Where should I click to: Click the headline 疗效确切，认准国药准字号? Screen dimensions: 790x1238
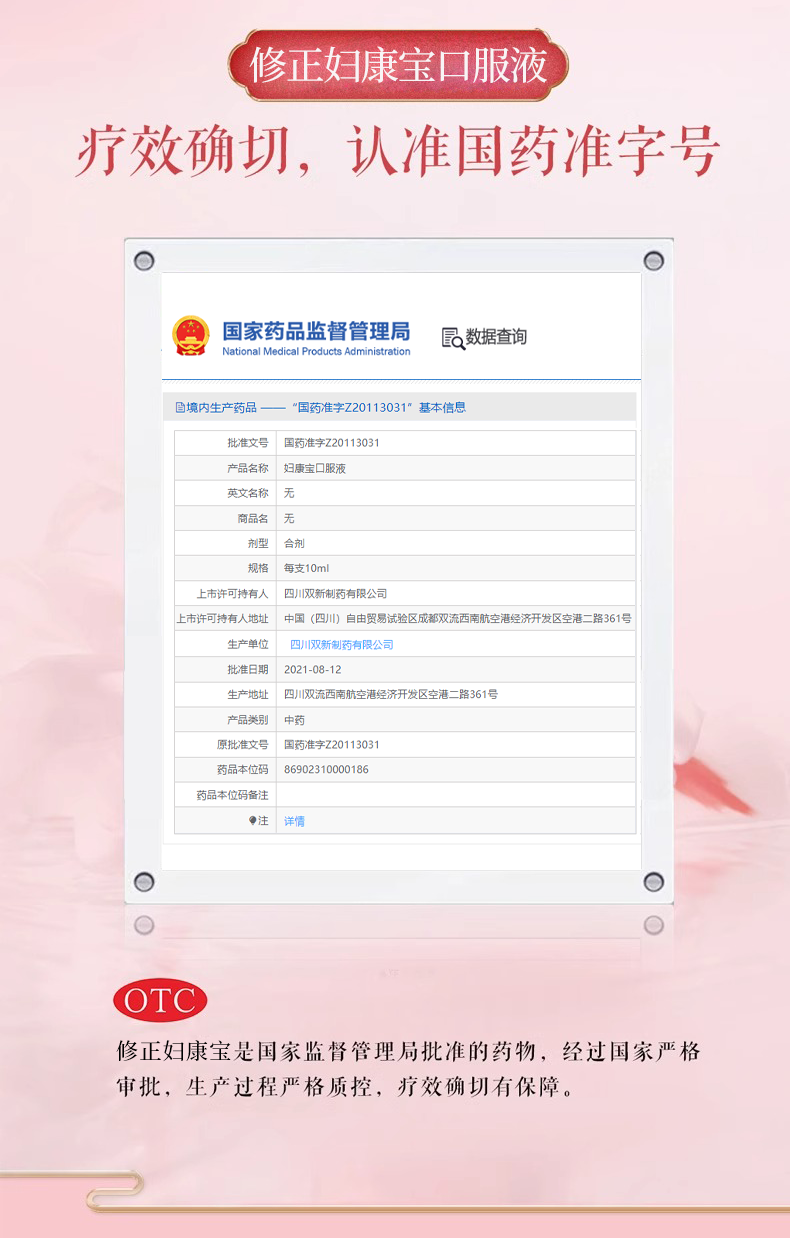398,153
